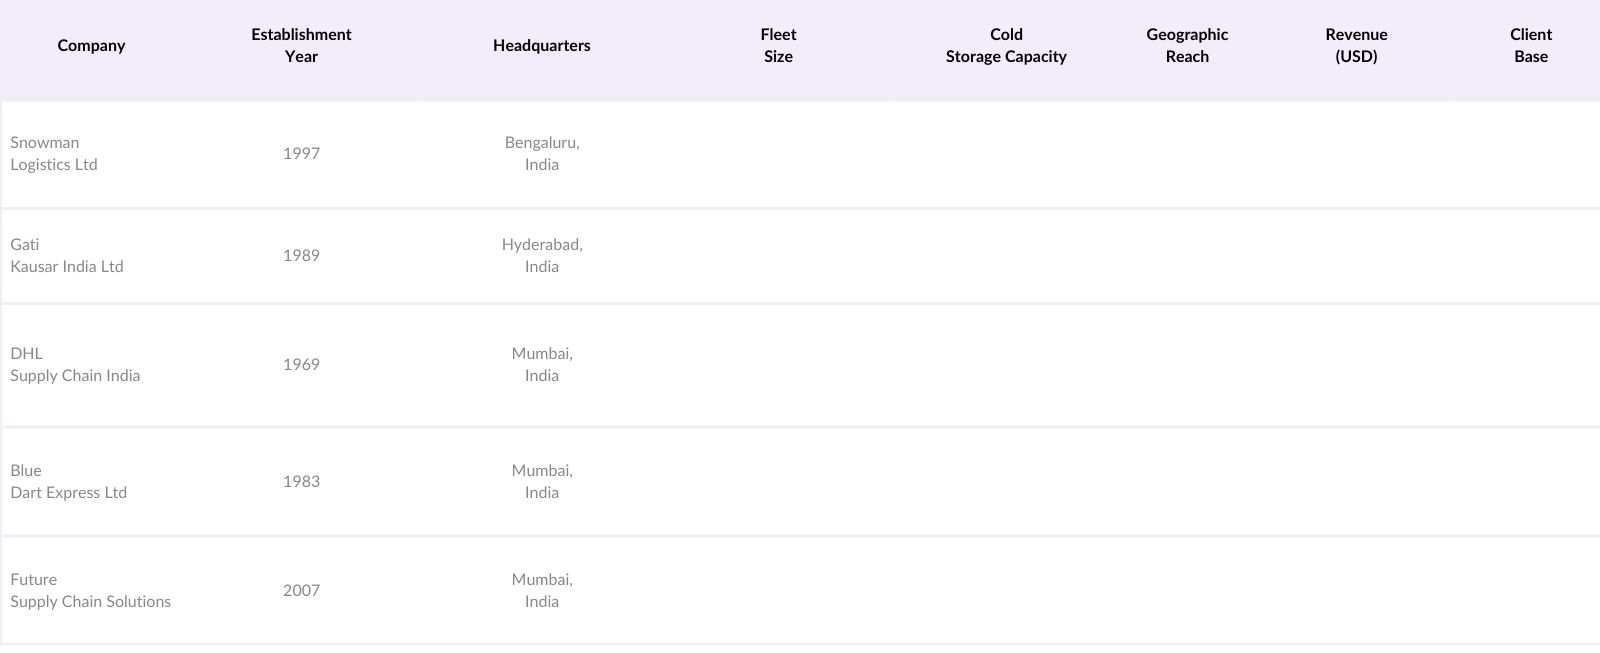Select the Bengaluru, India headquarters cell
The height and width of the screenshot is (653, 1600).
(542, 154)
